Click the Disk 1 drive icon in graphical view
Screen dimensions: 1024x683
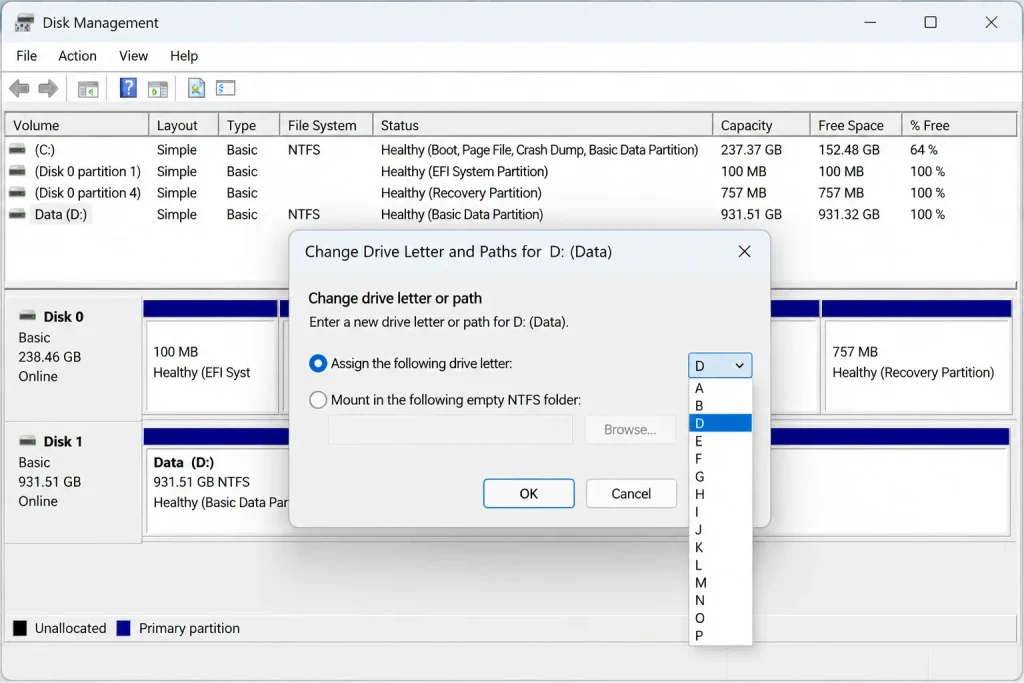coord(27,441)
